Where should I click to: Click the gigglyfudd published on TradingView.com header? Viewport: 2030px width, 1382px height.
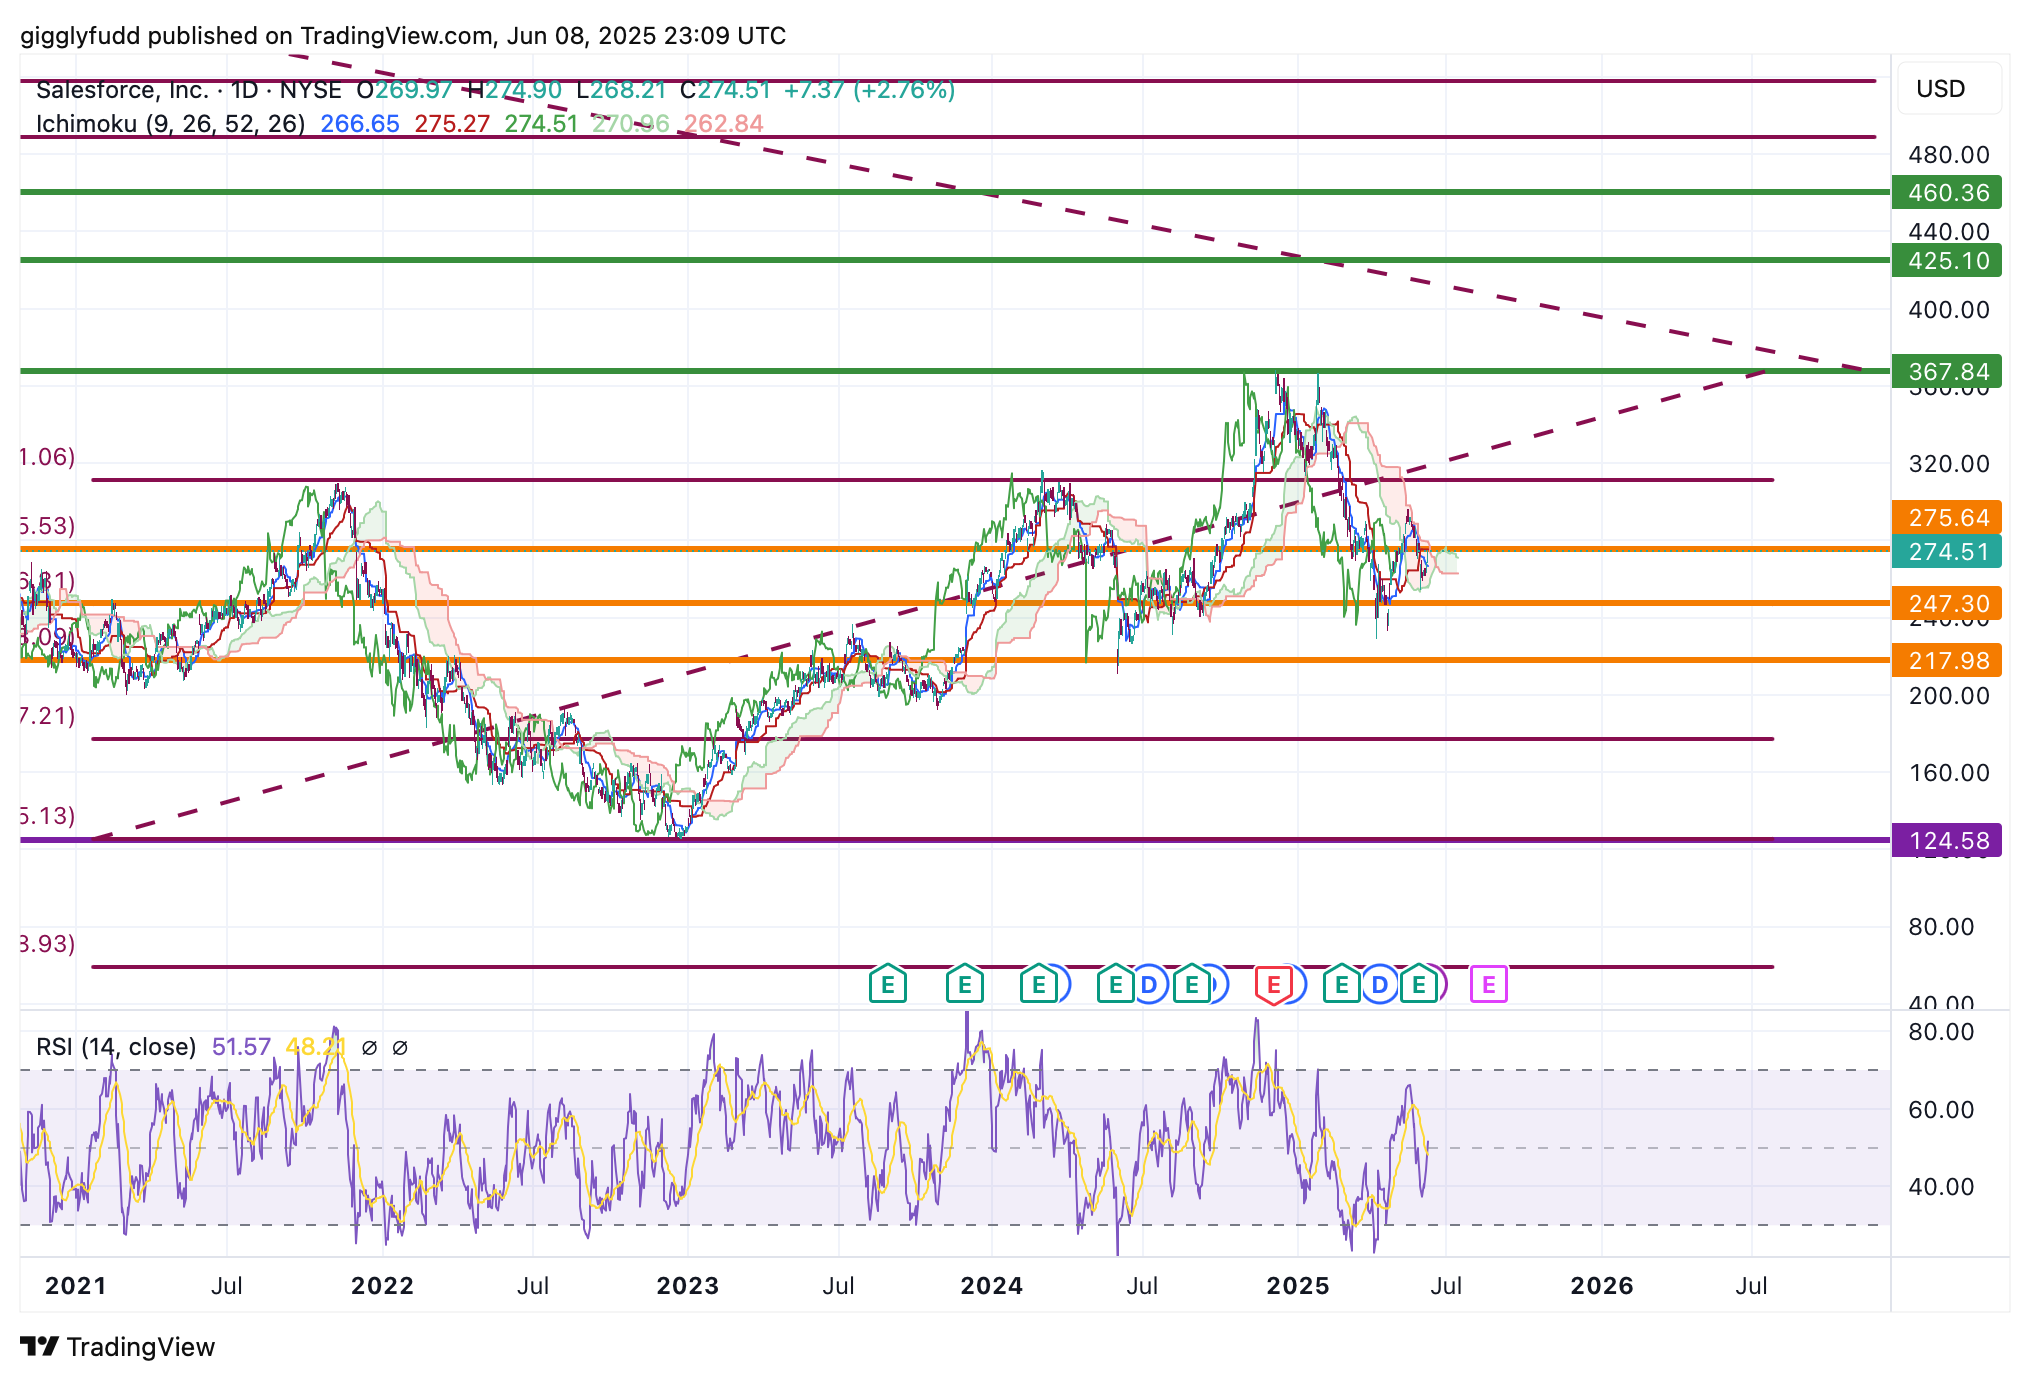pyautogui.click(x=403, y=36)
